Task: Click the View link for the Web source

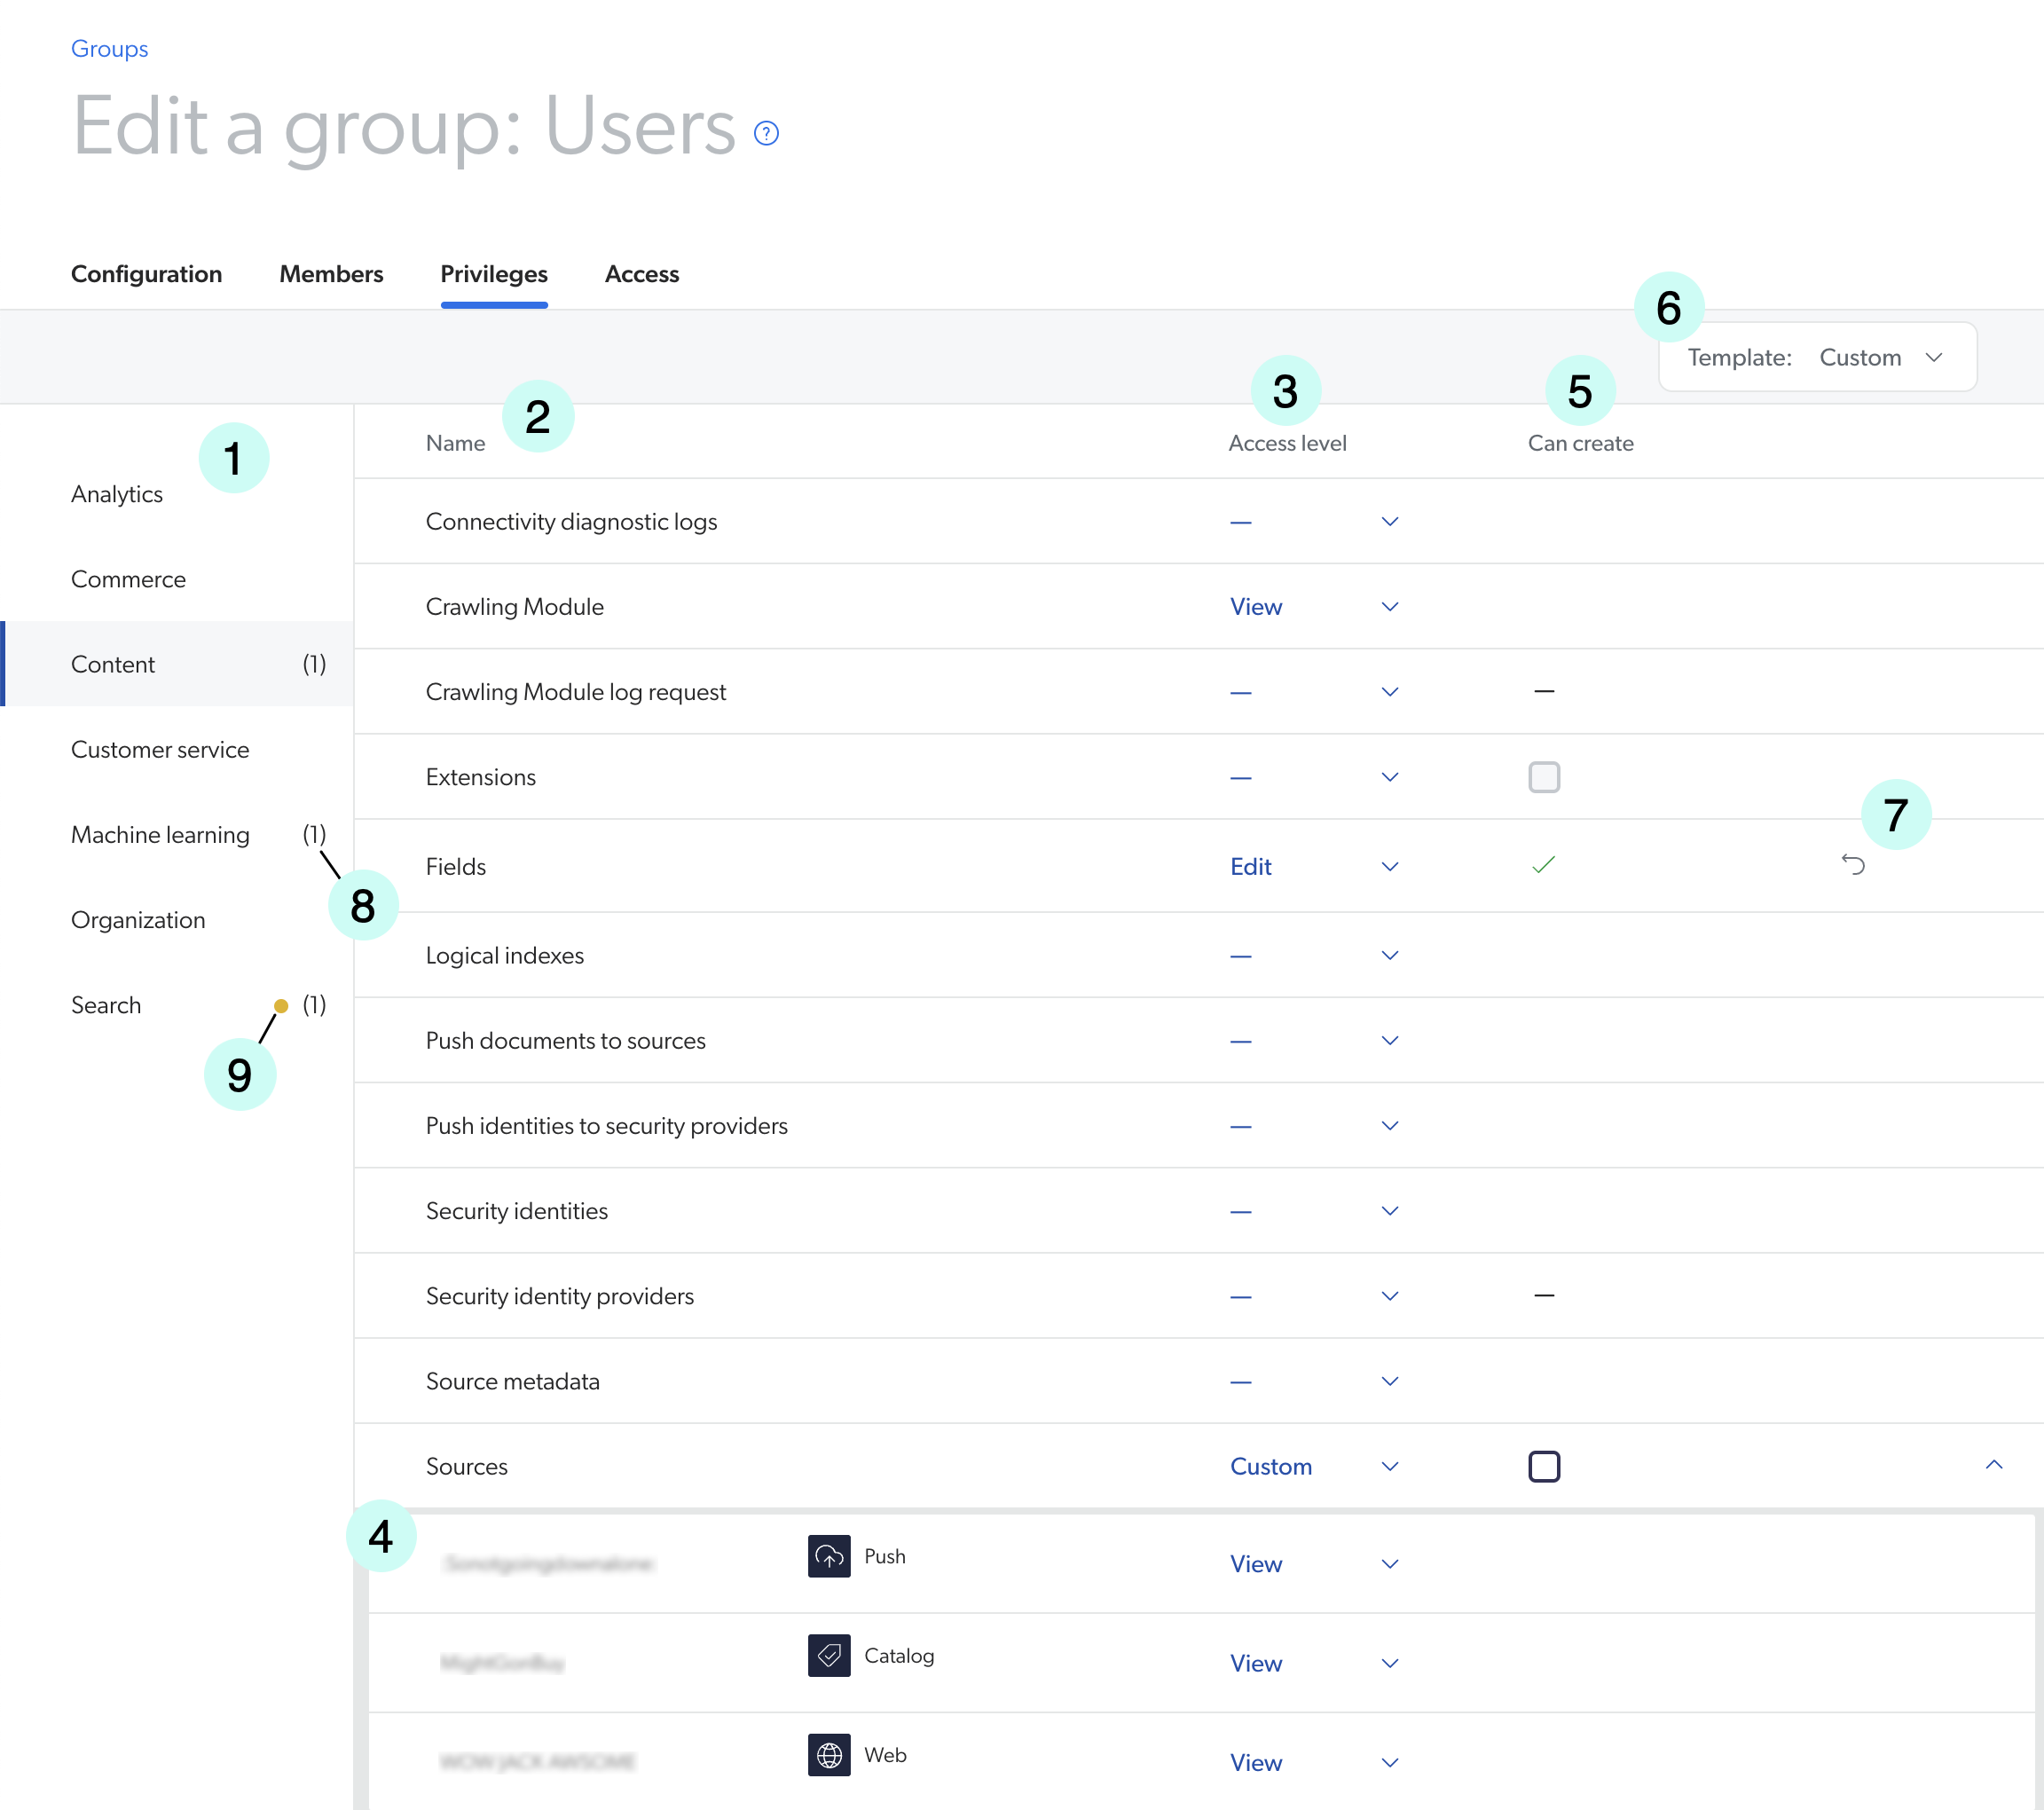Action: pyautogui.click(x=1255, y=1762)
